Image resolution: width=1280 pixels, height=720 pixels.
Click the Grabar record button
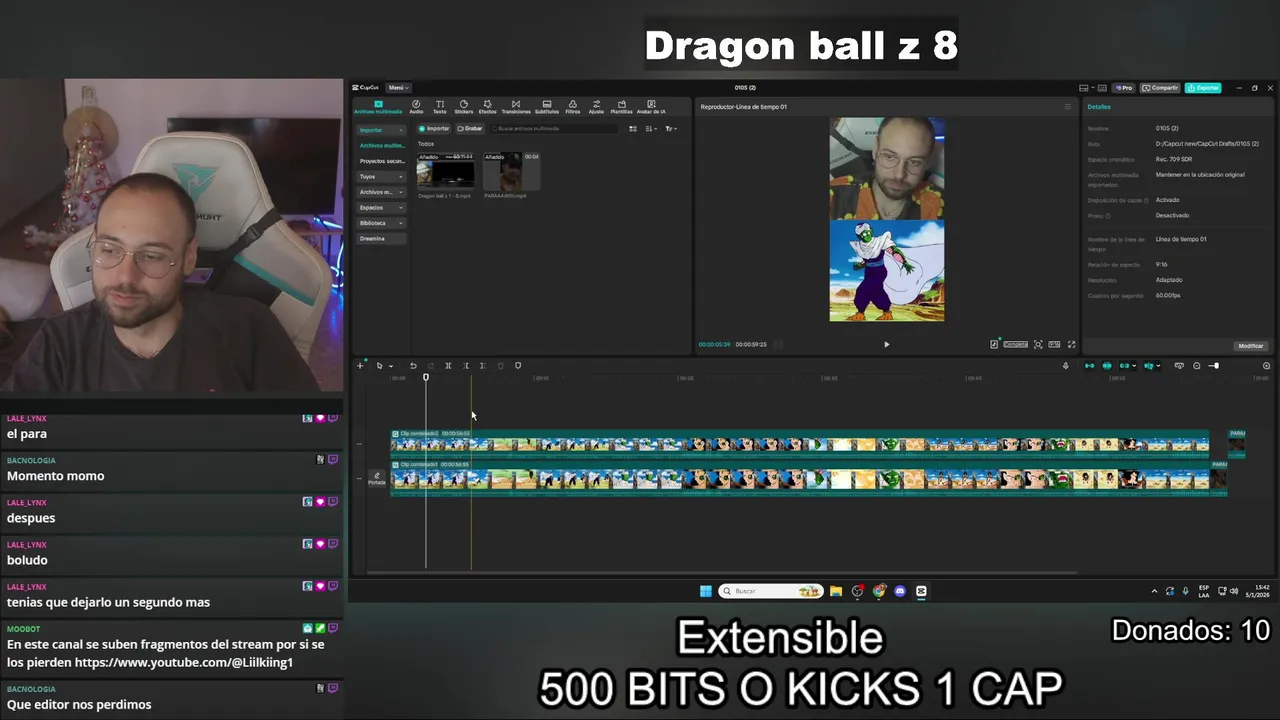click(x=470, y=128)
